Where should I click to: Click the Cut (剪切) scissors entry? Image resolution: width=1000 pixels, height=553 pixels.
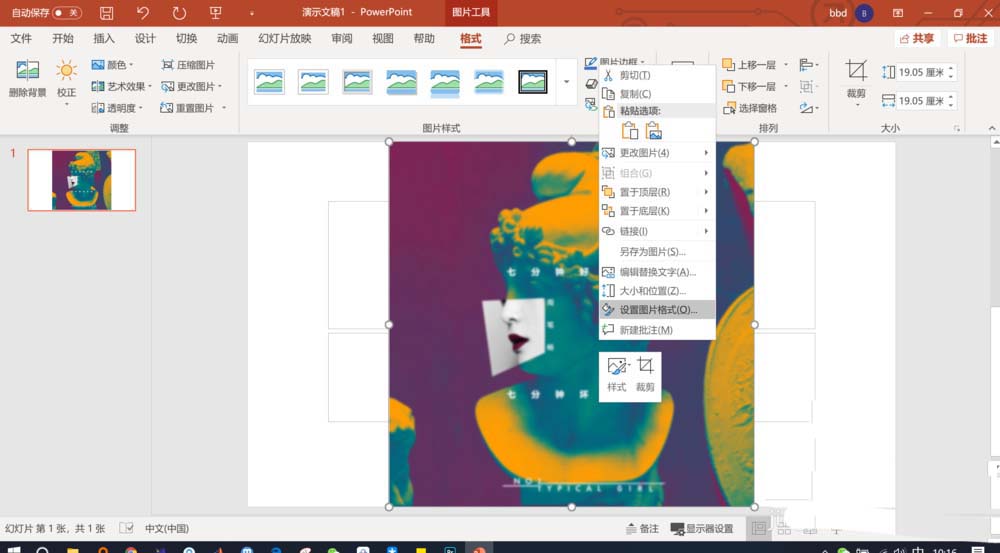[x=657, y=75]
